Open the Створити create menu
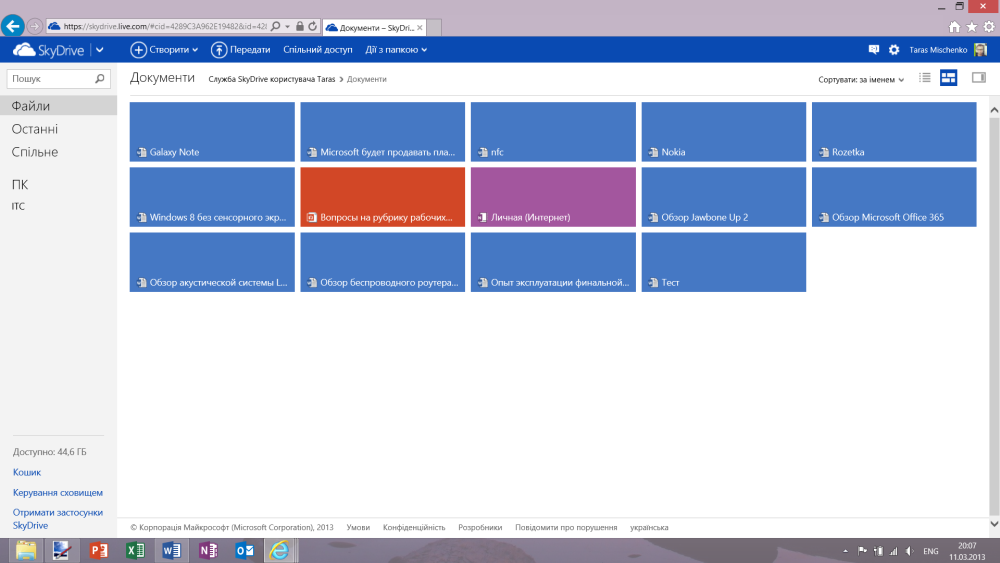Viewport: 1000px width, 563px height. pos(164,50)
